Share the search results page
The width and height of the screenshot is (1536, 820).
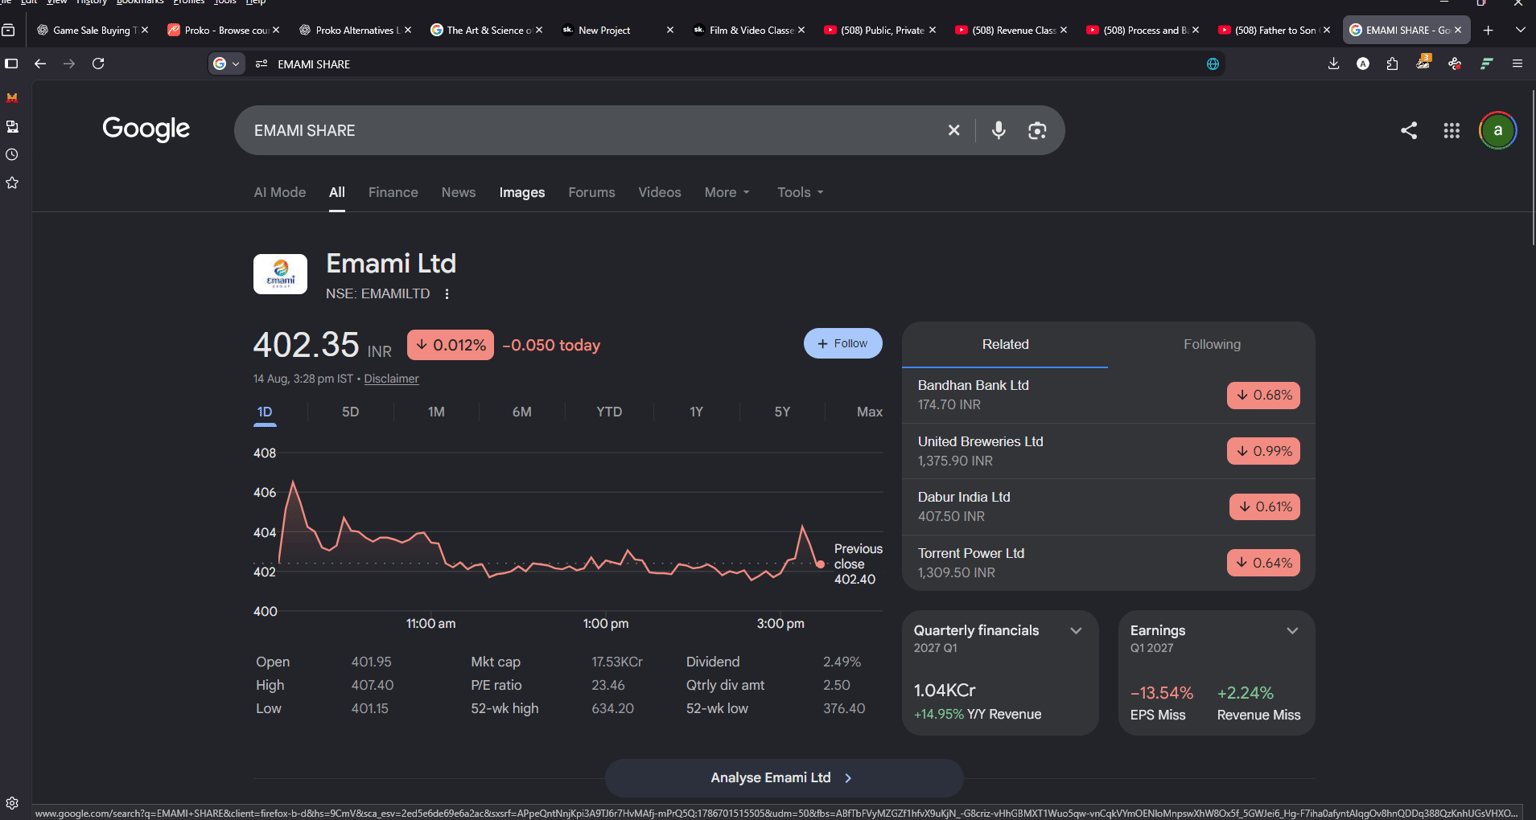tap(1409, 130)
